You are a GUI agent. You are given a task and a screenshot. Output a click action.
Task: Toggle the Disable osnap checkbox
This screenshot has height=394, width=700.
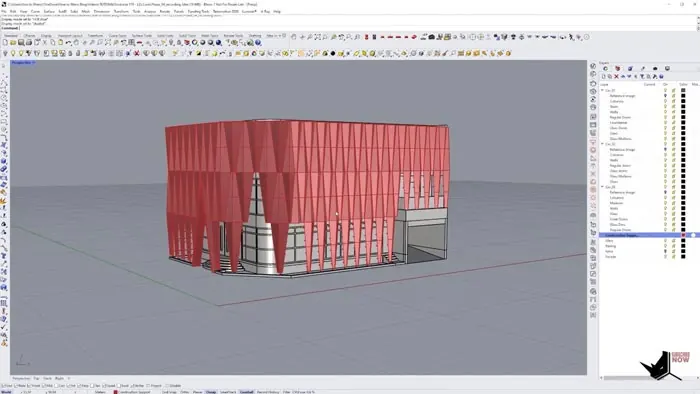167,386
